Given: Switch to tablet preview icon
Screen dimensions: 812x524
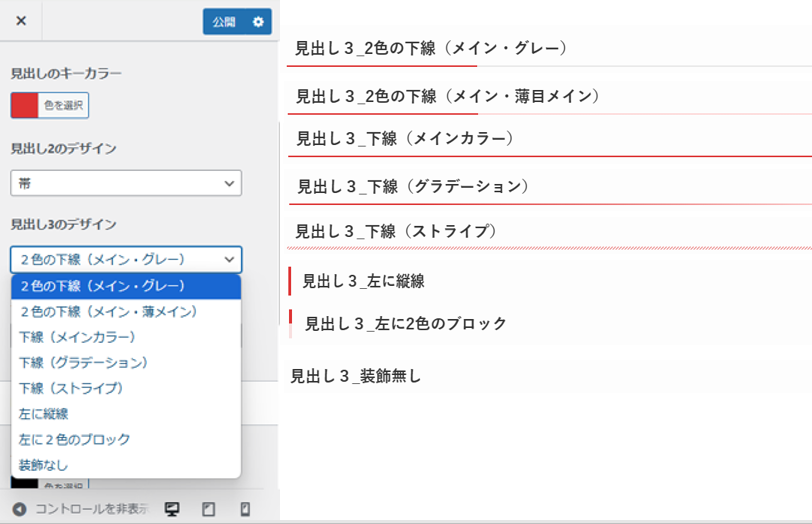Looking at the screenshot, I should pyautogui.click(x=208, y=509).
